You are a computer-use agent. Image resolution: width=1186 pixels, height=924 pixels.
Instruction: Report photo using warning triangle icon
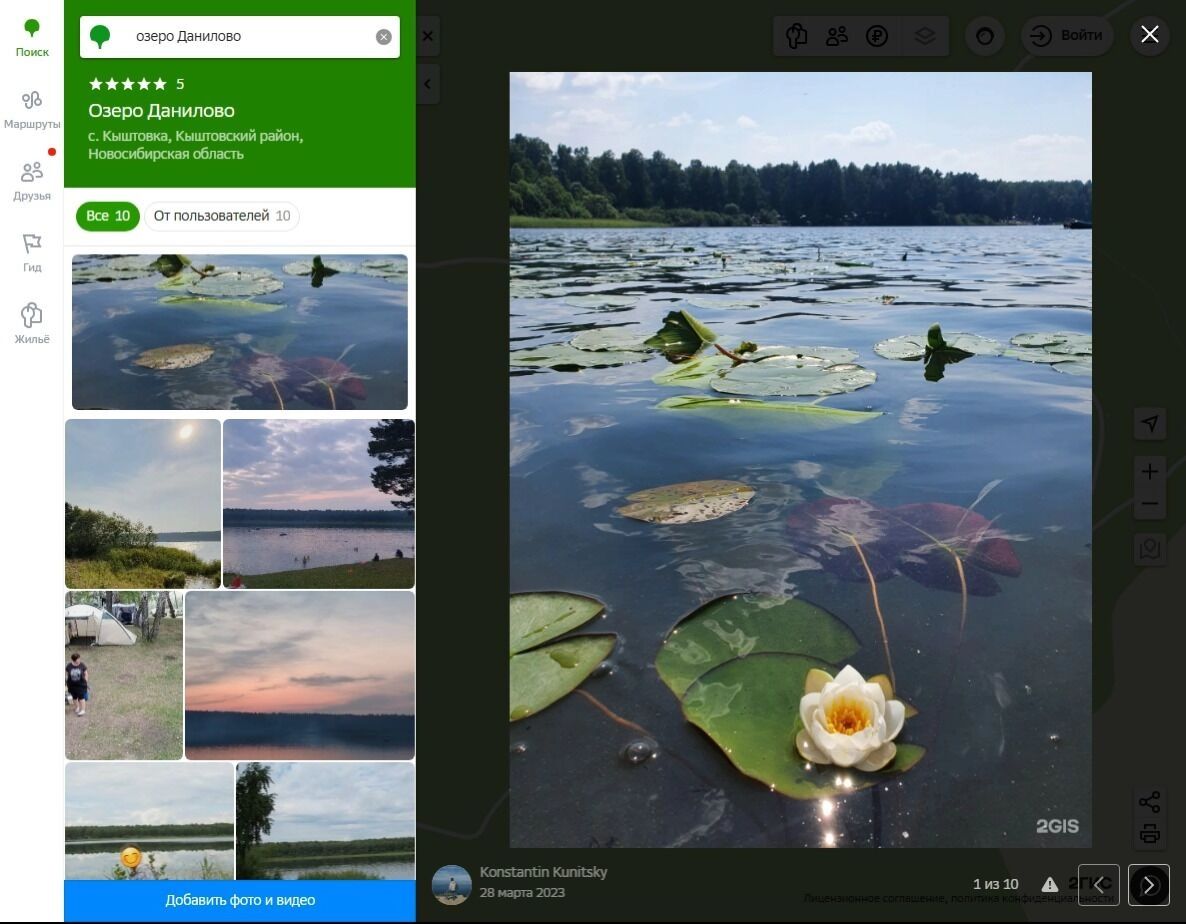click(1049, 885)
